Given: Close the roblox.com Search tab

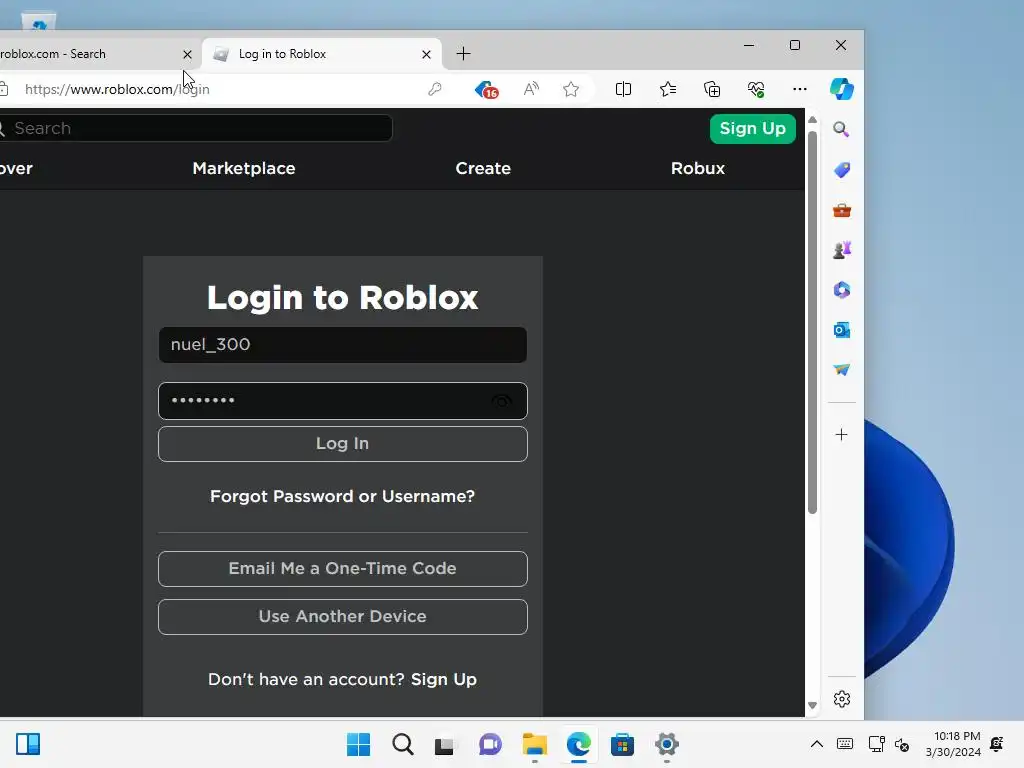Looking at the screenshot, I should click(x=187, y=54).
